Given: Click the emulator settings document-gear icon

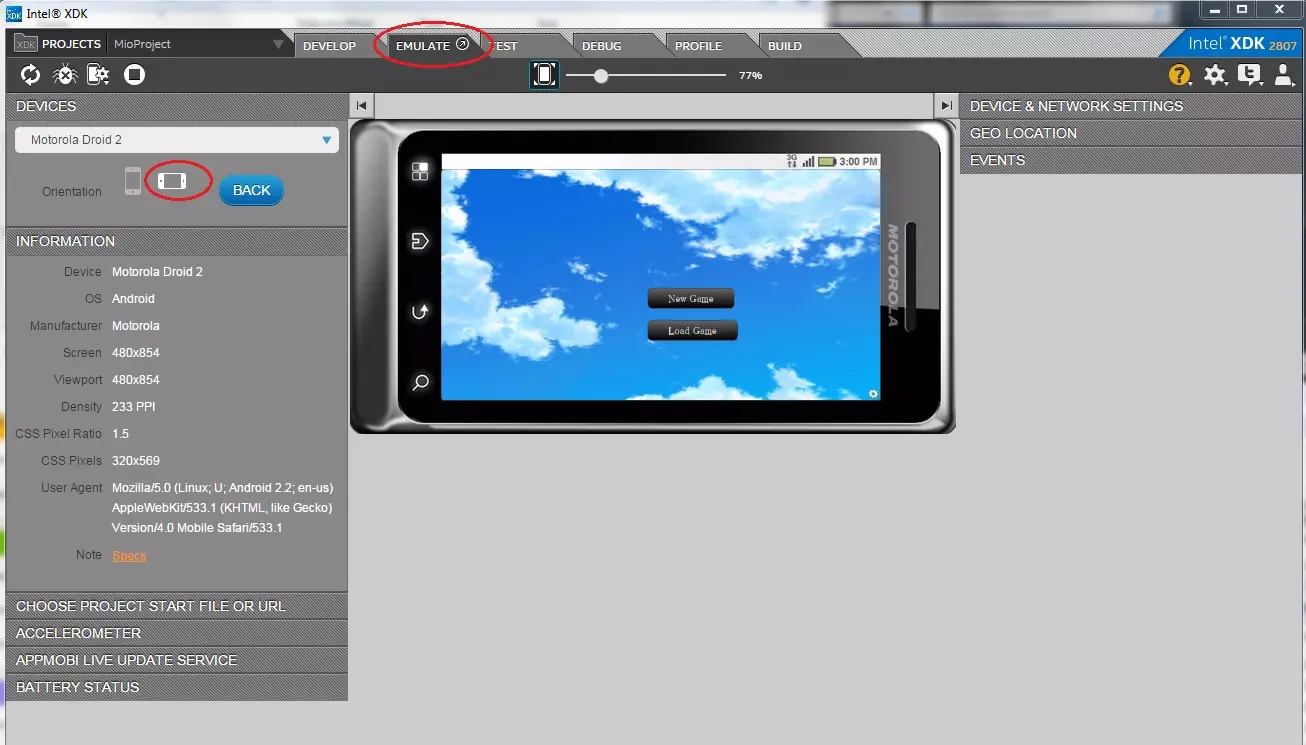Looking at the screenshot, I should click(98, 74).
